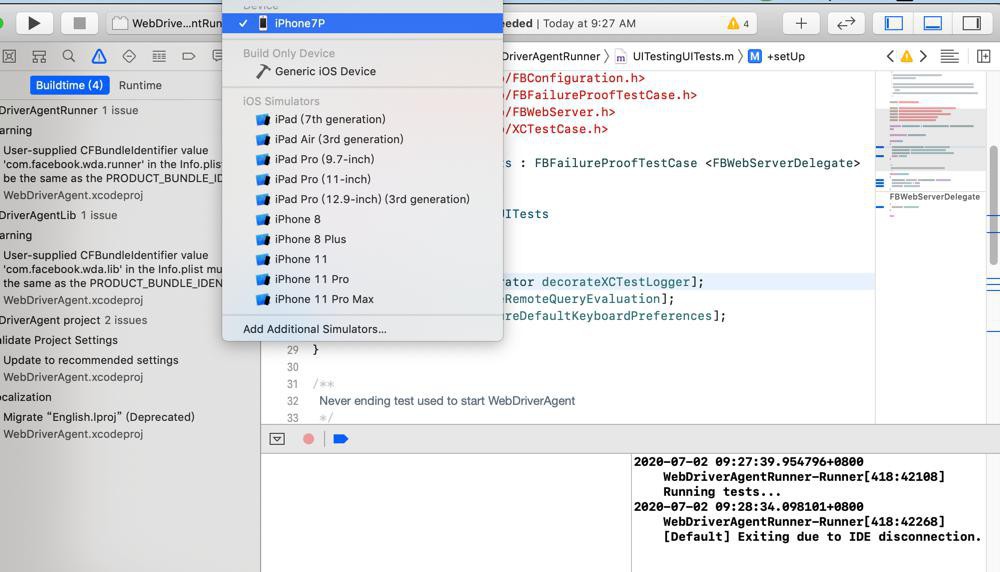This screenshot has width=1000, height=572.
Task: Select iPad Air (3rd generation) simulator
Action: [x=362, y=139]
